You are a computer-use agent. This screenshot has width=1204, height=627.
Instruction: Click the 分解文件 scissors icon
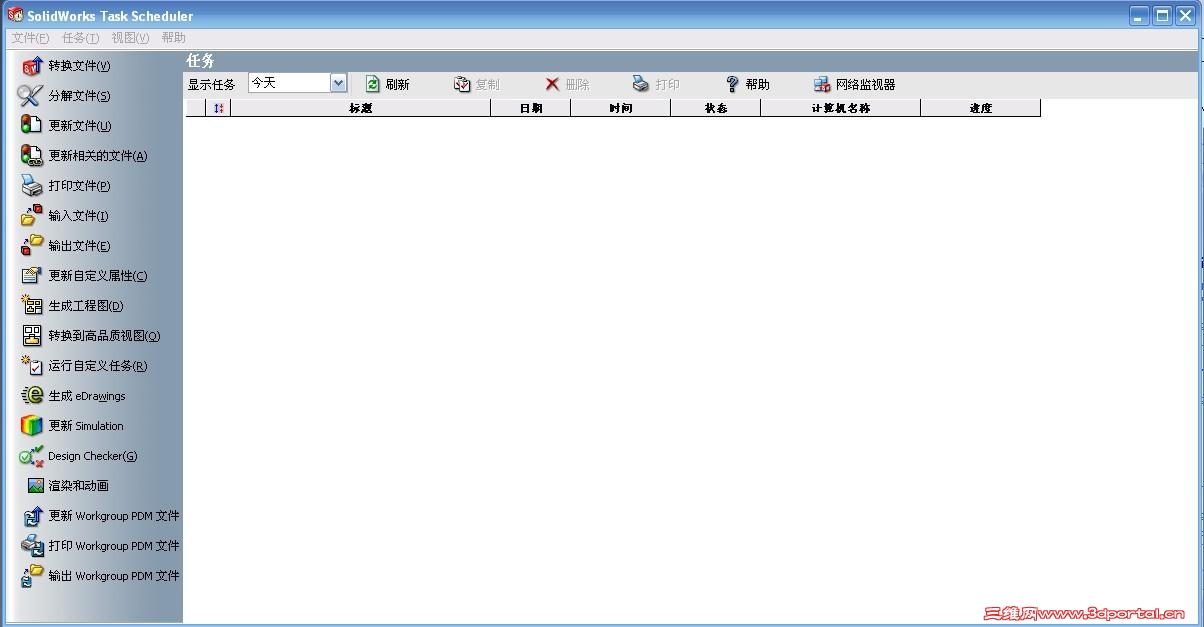[x=31, y=96]
